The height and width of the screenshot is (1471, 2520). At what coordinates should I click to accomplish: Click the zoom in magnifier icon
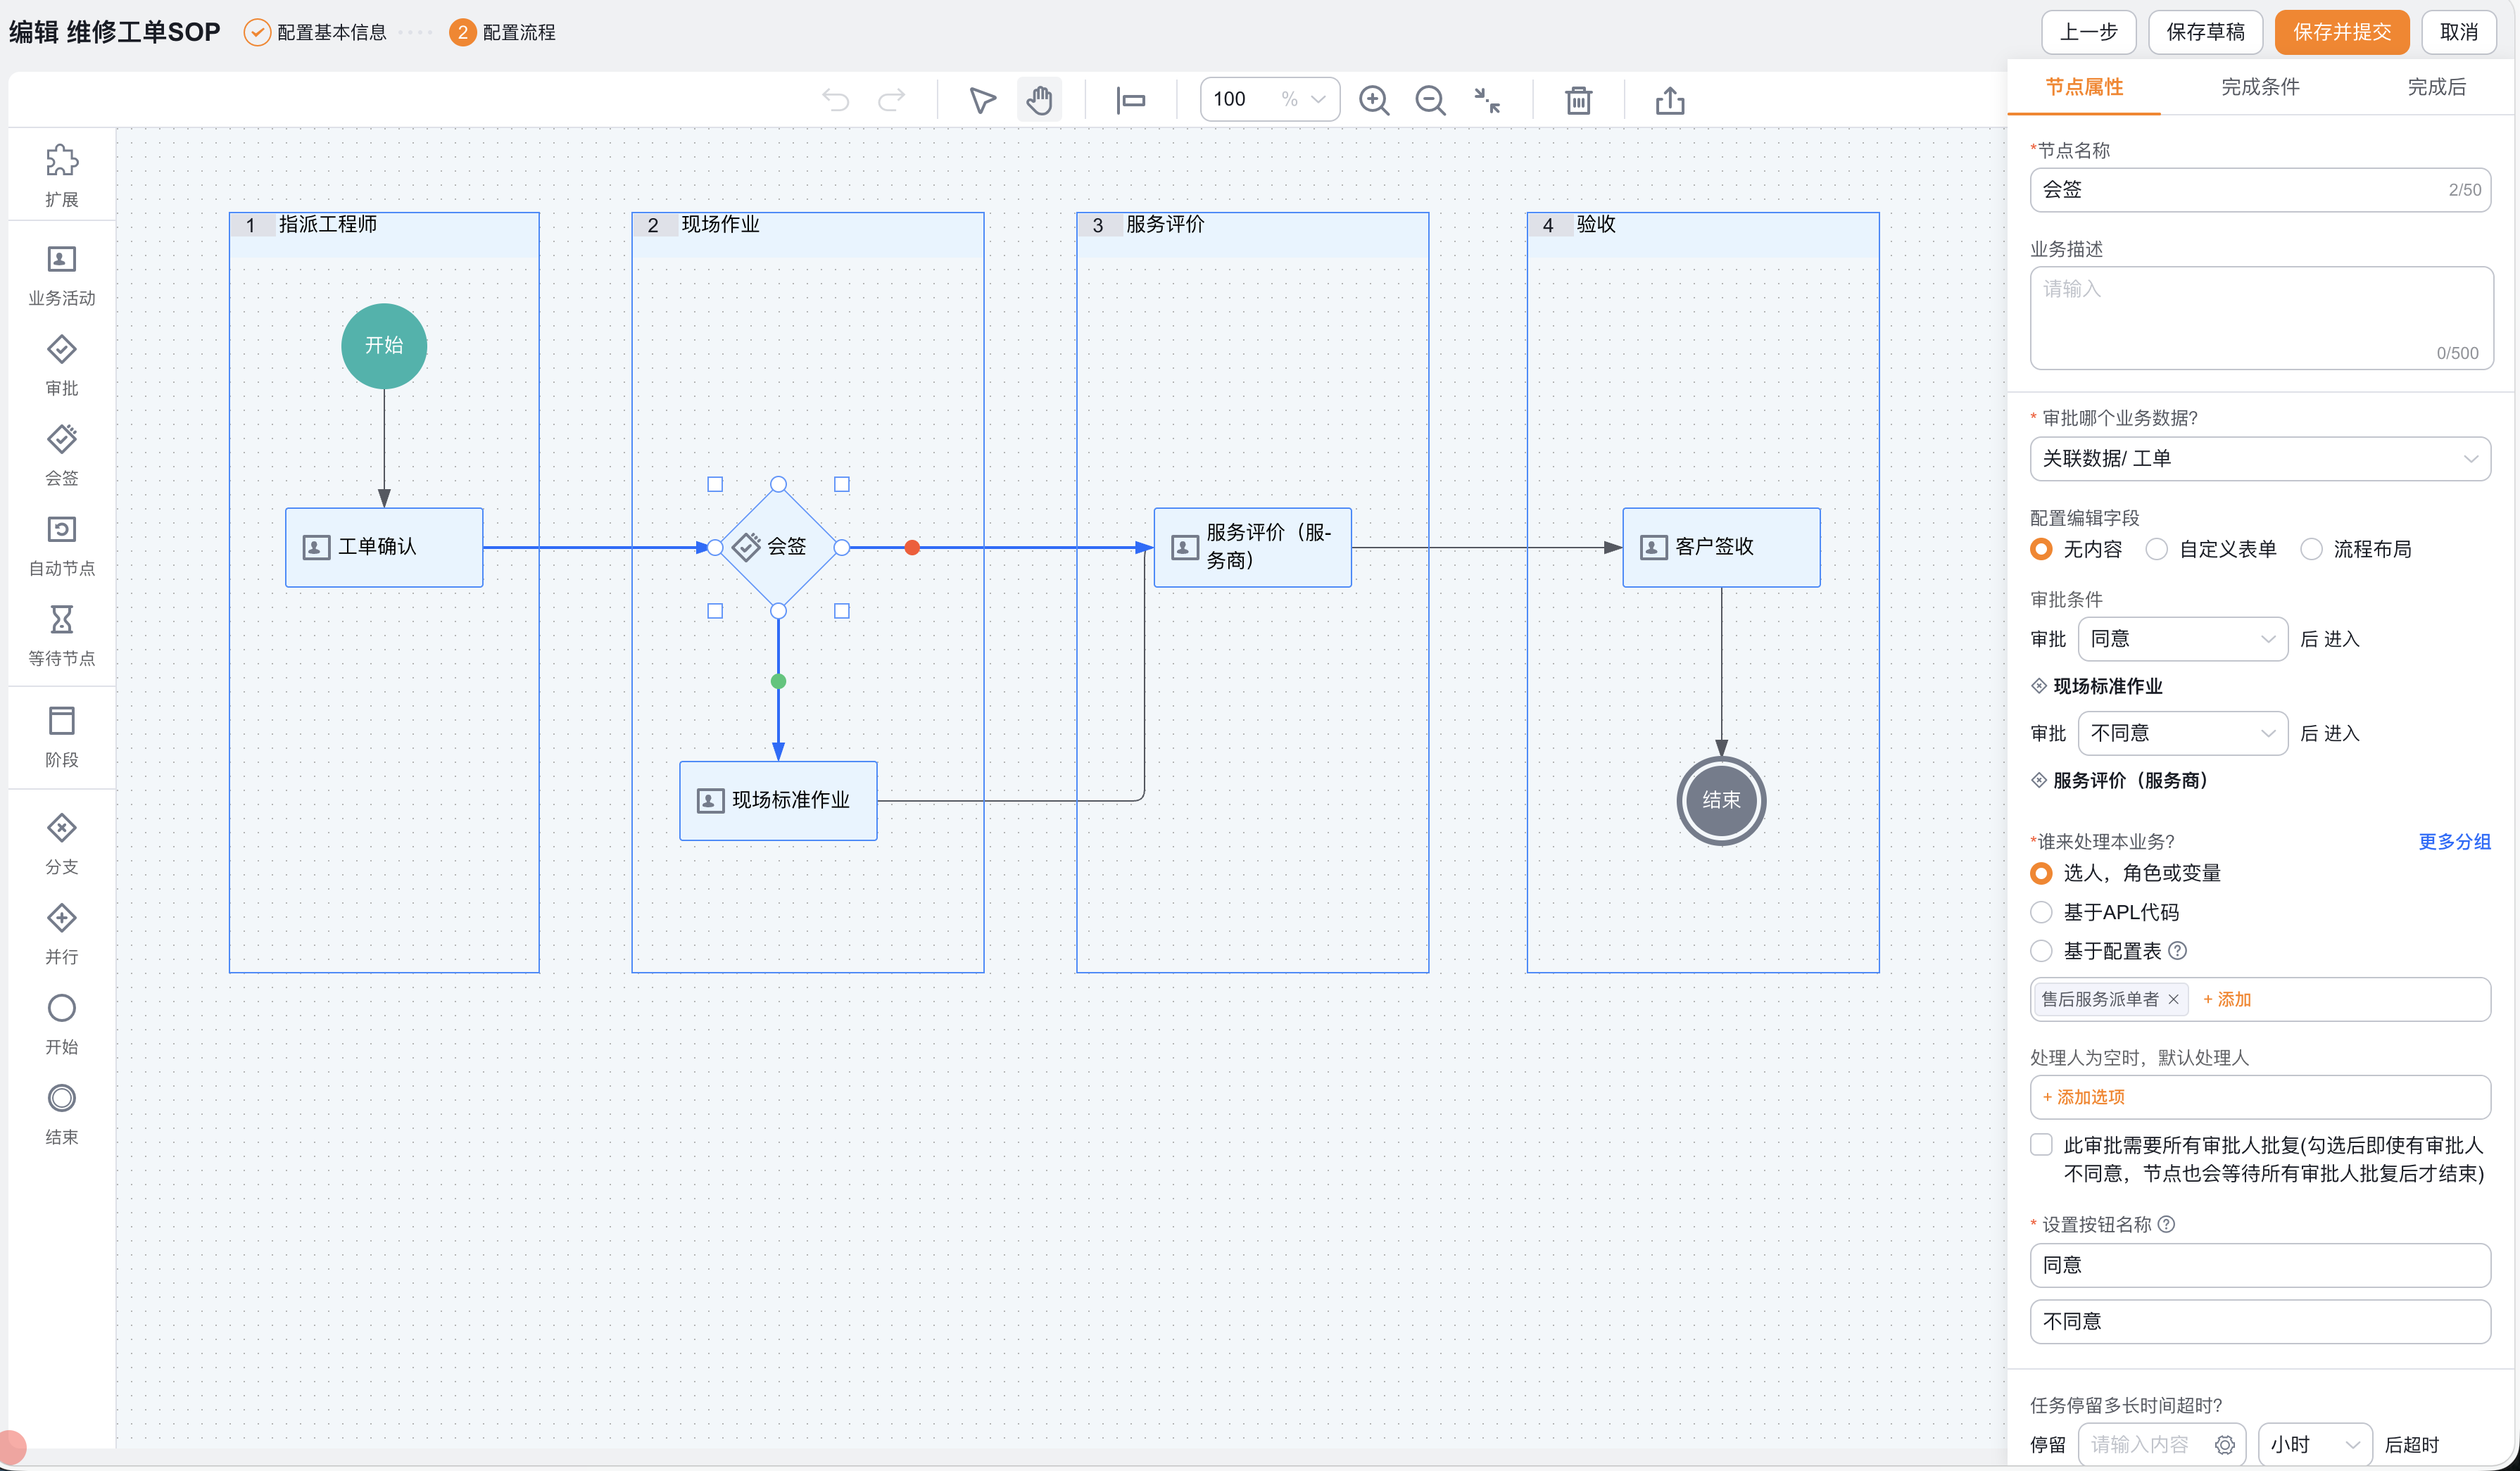[1374, 100]
